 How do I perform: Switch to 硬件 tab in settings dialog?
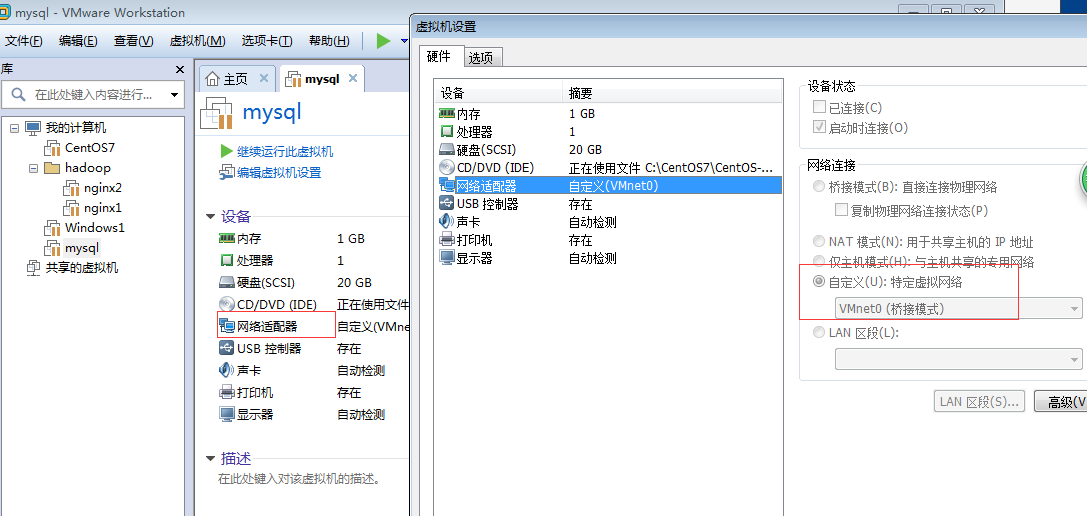pos(439,57)
